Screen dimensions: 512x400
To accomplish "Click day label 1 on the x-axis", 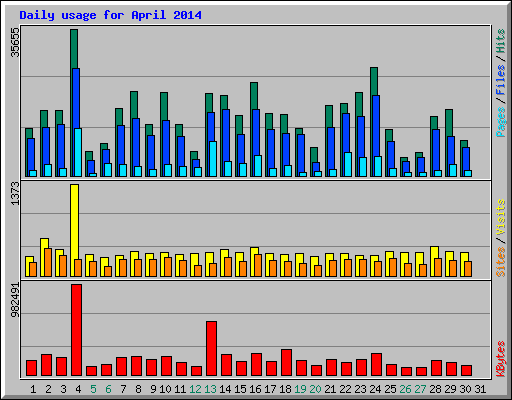I will (33, 389).
